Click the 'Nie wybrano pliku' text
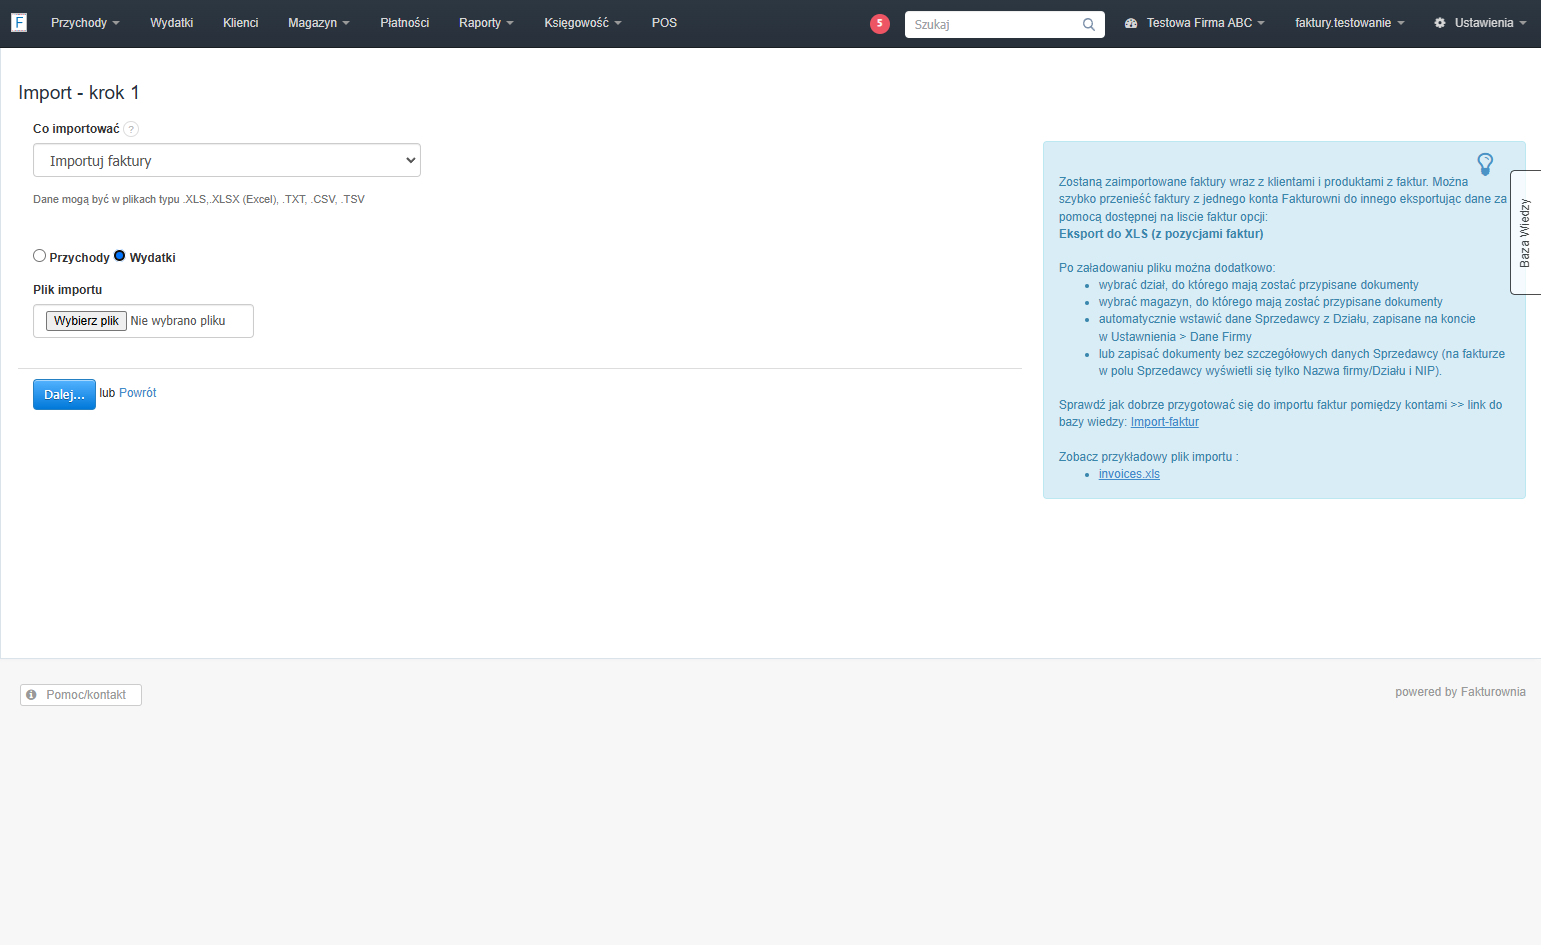The width and height of the screenshot is (1541, 945). tap(178, 321)
